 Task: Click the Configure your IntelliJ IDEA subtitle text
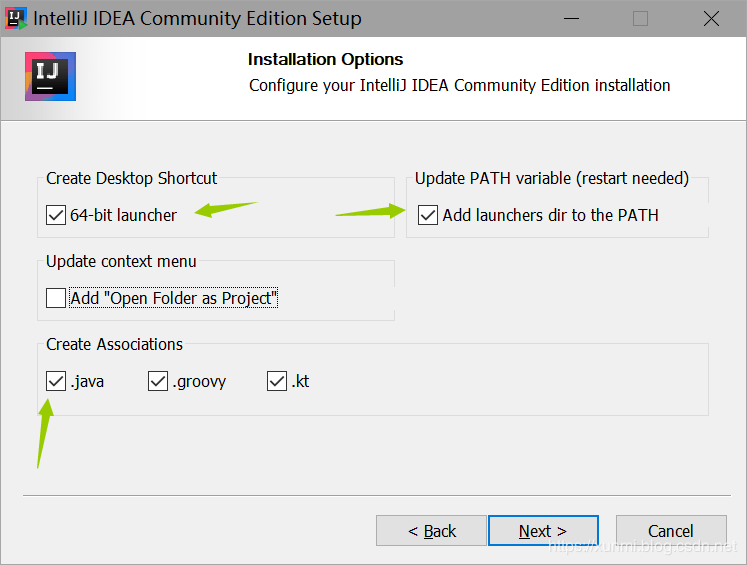(x=459, y=85)
